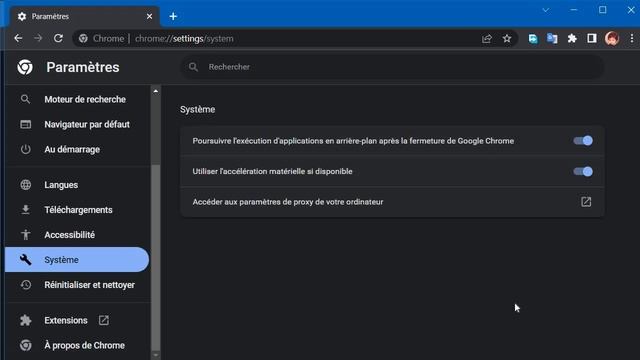Open a new tab with the plus button
The height and width of the screenshot is (360, 640).
(x=173, y=16)
